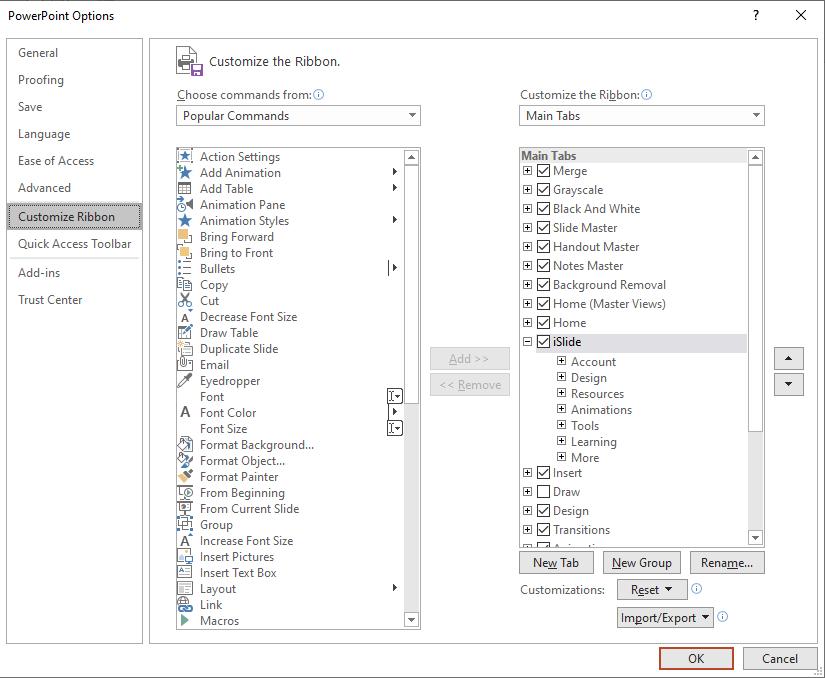The image size is (825, 678).
Task: Click the Move Up arrow button
Action: (788, 359)
